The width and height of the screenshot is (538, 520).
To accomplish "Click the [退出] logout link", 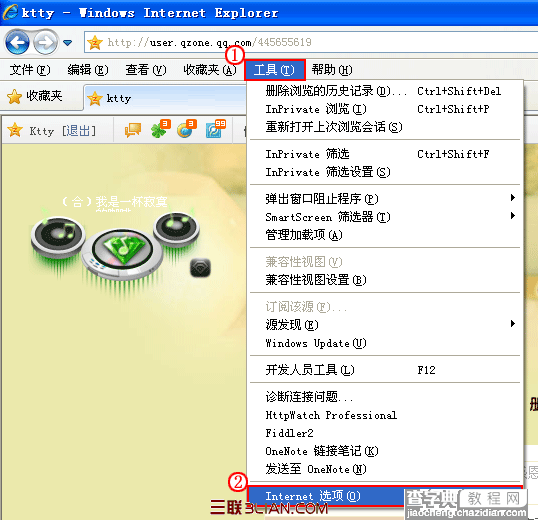I will coord(79,131).
